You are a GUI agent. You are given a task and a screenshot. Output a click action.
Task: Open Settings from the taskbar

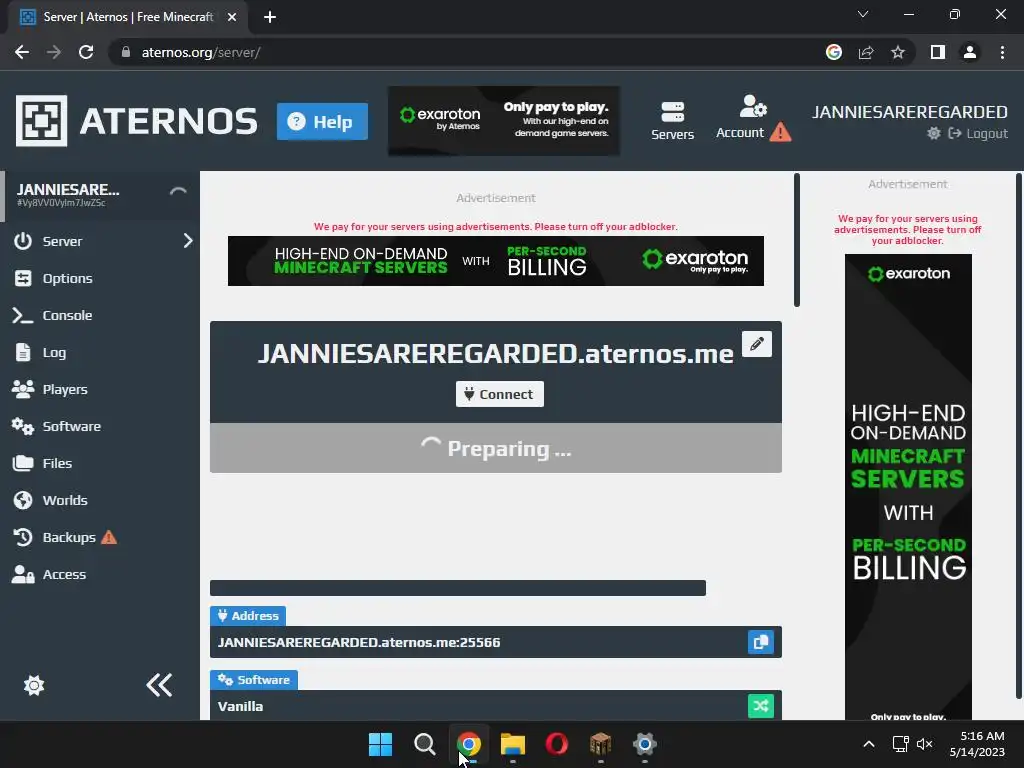pos(645,744)
